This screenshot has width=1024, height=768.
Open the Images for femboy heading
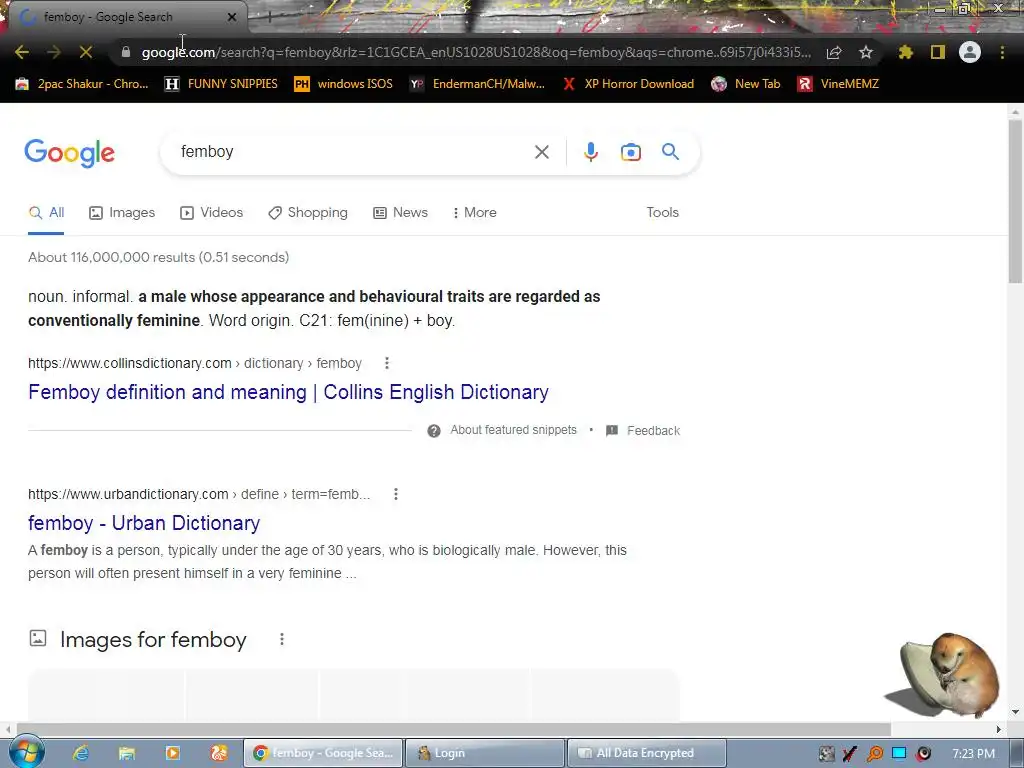[x=153, y=640]
